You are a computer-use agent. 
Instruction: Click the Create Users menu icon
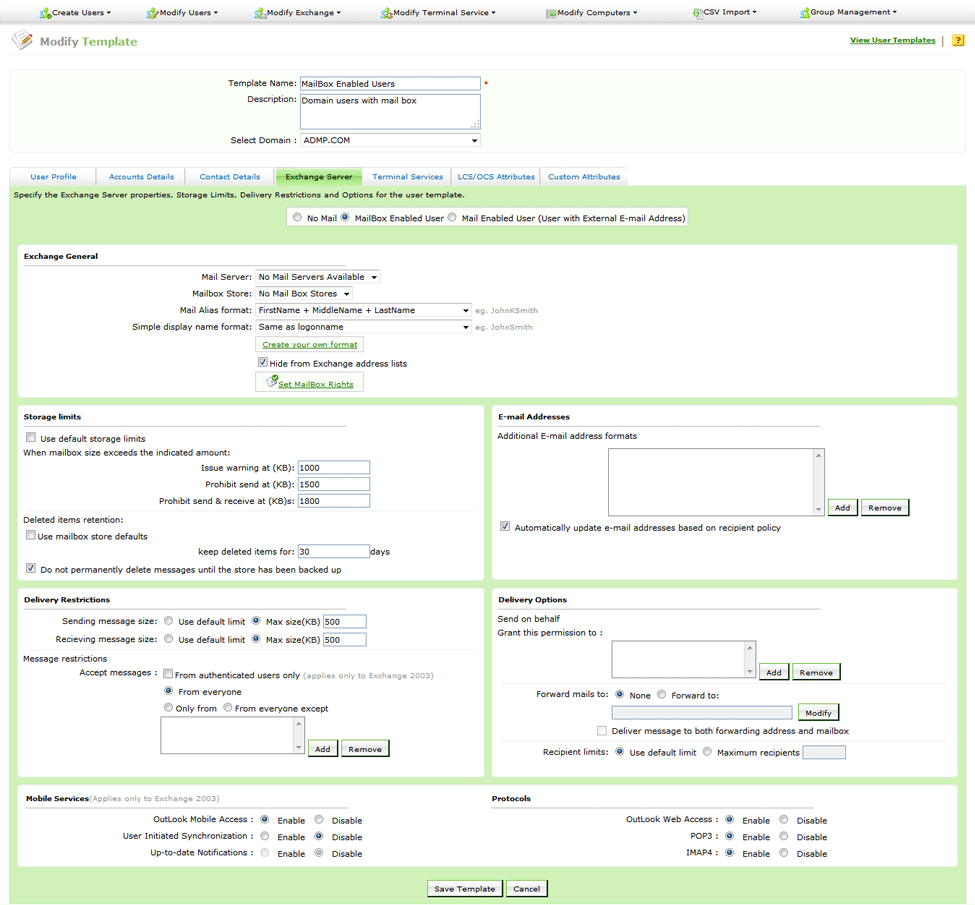[45, 12]
